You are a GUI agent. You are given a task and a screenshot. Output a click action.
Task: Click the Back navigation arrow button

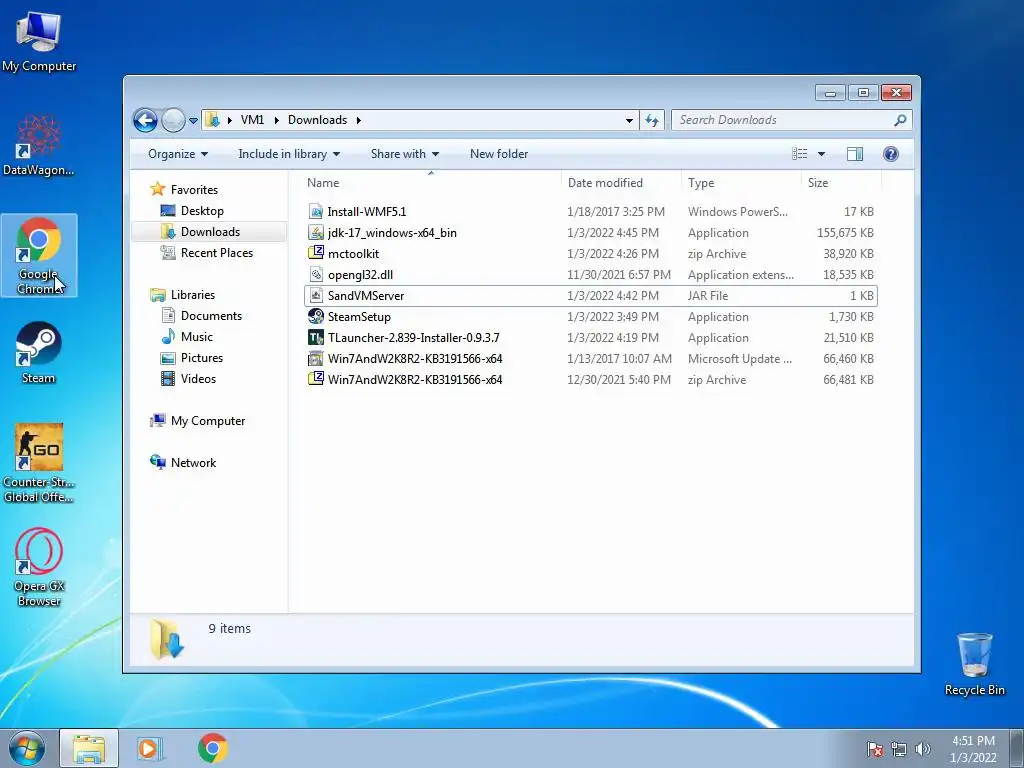coord(145,120)
